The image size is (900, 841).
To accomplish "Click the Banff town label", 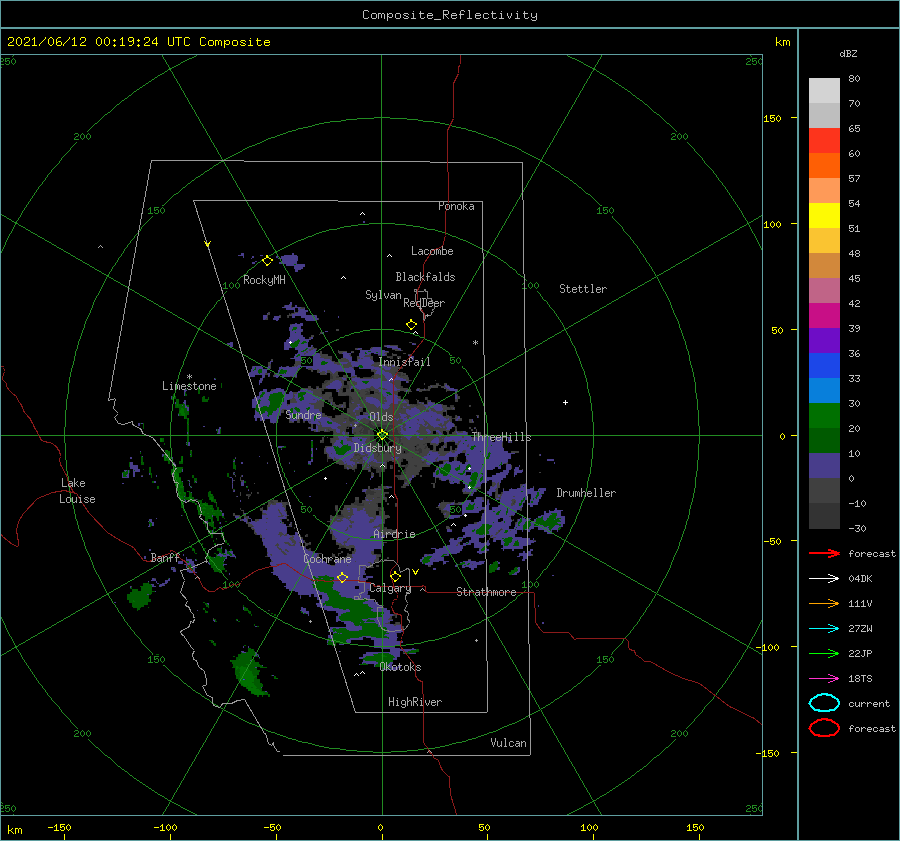I will click(x=165, y=557).
